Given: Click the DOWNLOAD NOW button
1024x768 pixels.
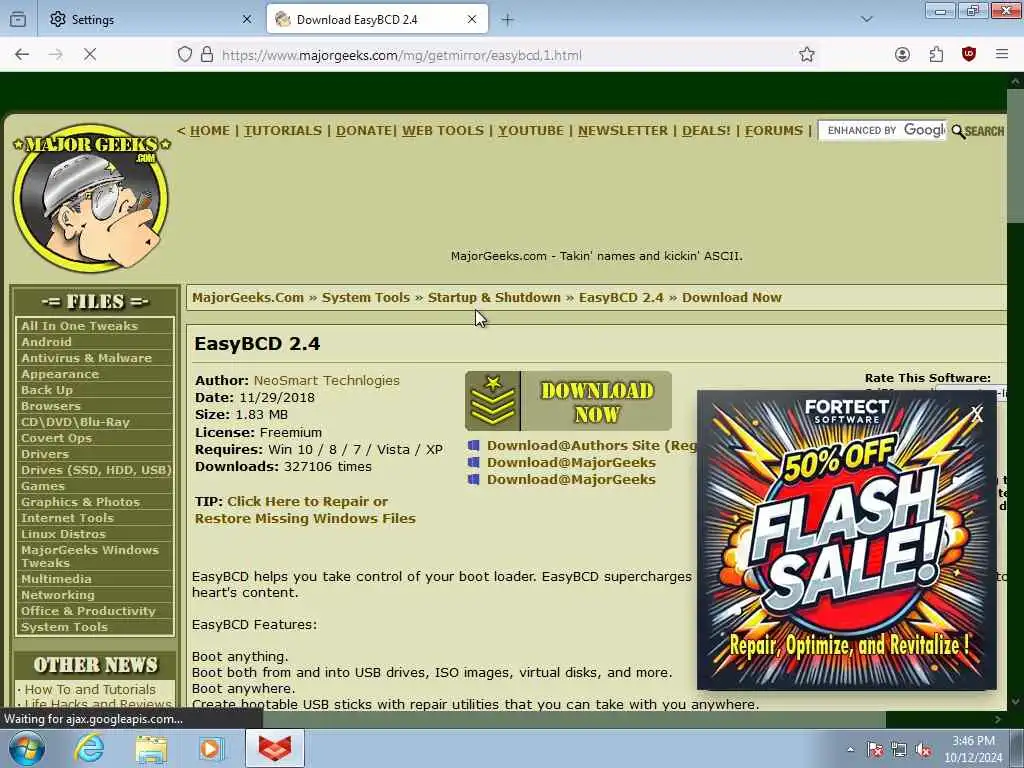Looking at the screenshot, I should (568, 401).
